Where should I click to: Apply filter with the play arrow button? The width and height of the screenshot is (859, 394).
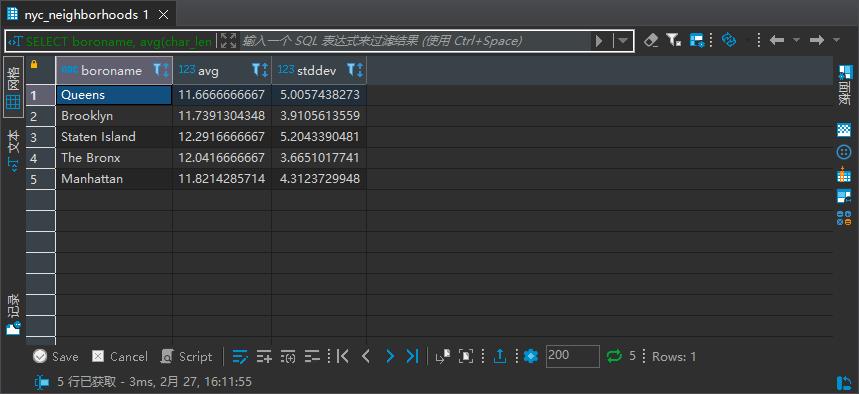[x=599, y=41]
